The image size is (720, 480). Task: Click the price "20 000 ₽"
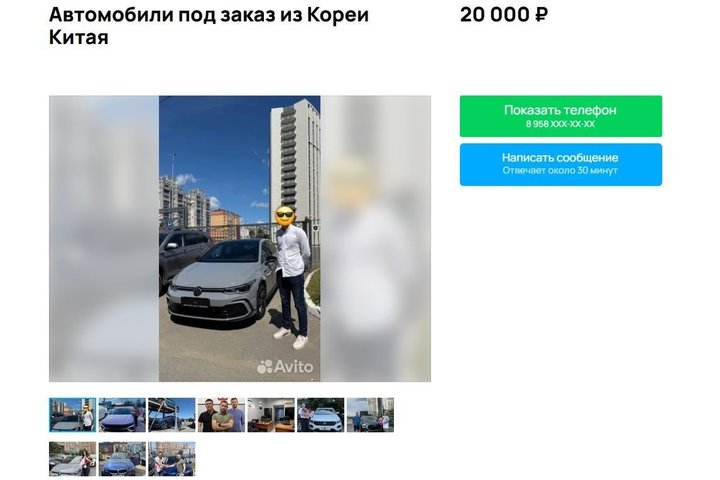504,15
